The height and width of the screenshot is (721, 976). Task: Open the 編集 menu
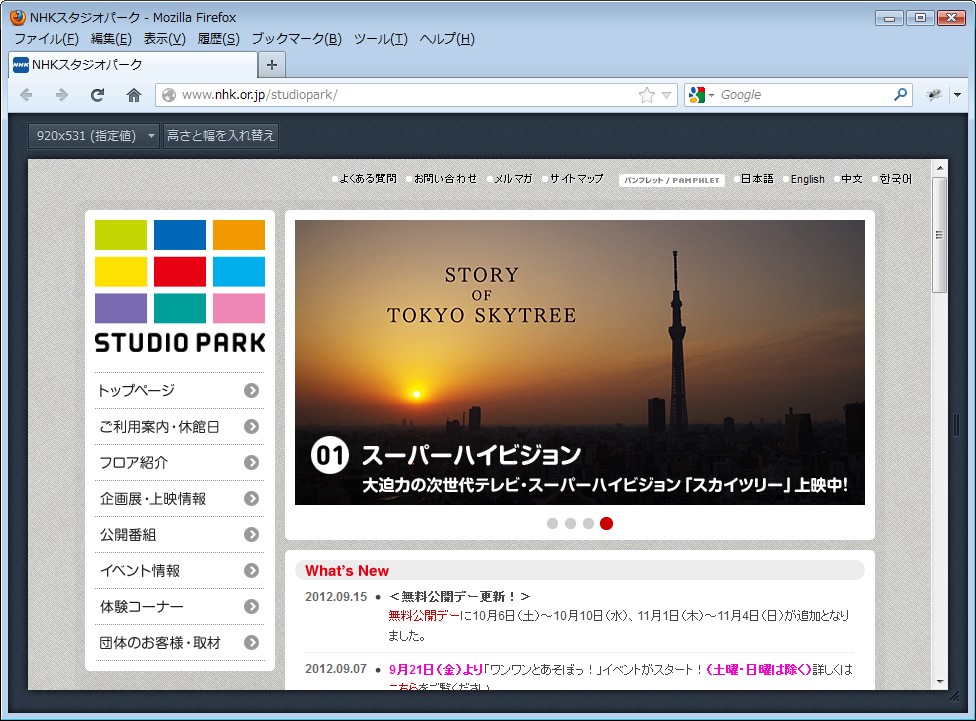(x=111, y=39)
